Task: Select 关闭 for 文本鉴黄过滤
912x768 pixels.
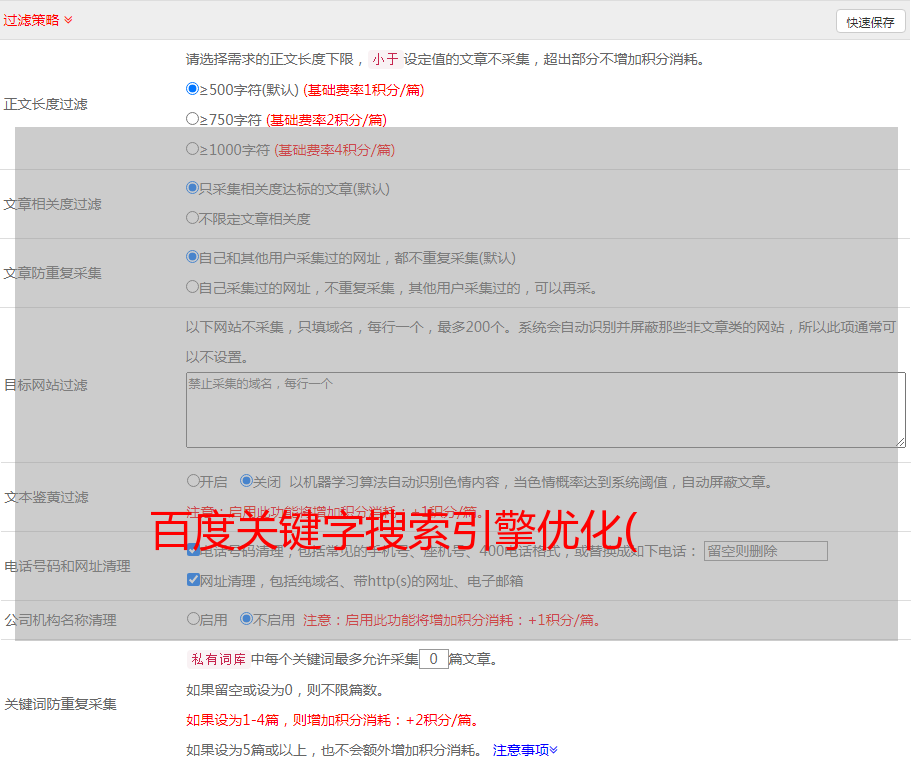Action: point(246,481)
